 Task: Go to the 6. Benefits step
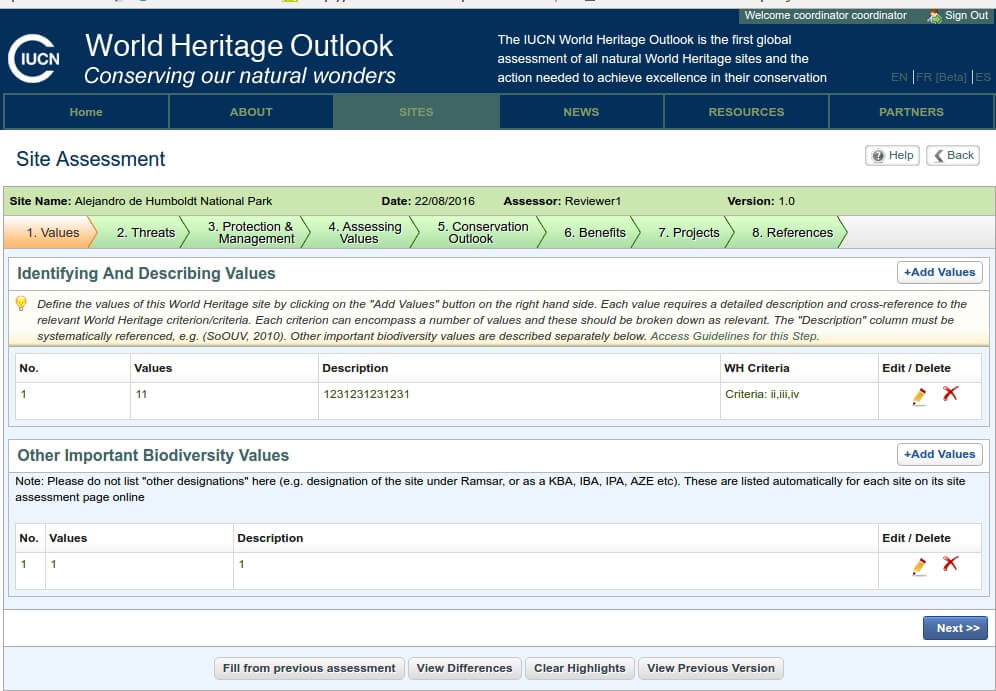tap(595, 232)
